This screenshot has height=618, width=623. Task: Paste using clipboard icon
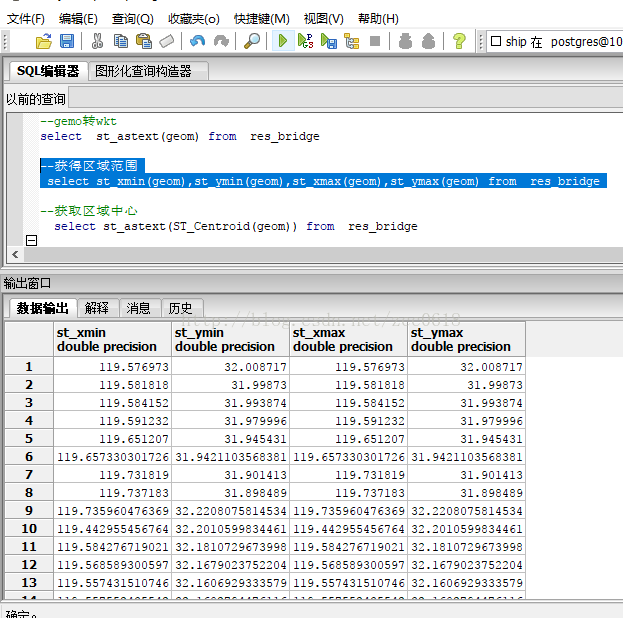pyautogui.click(x=143, y=41)
